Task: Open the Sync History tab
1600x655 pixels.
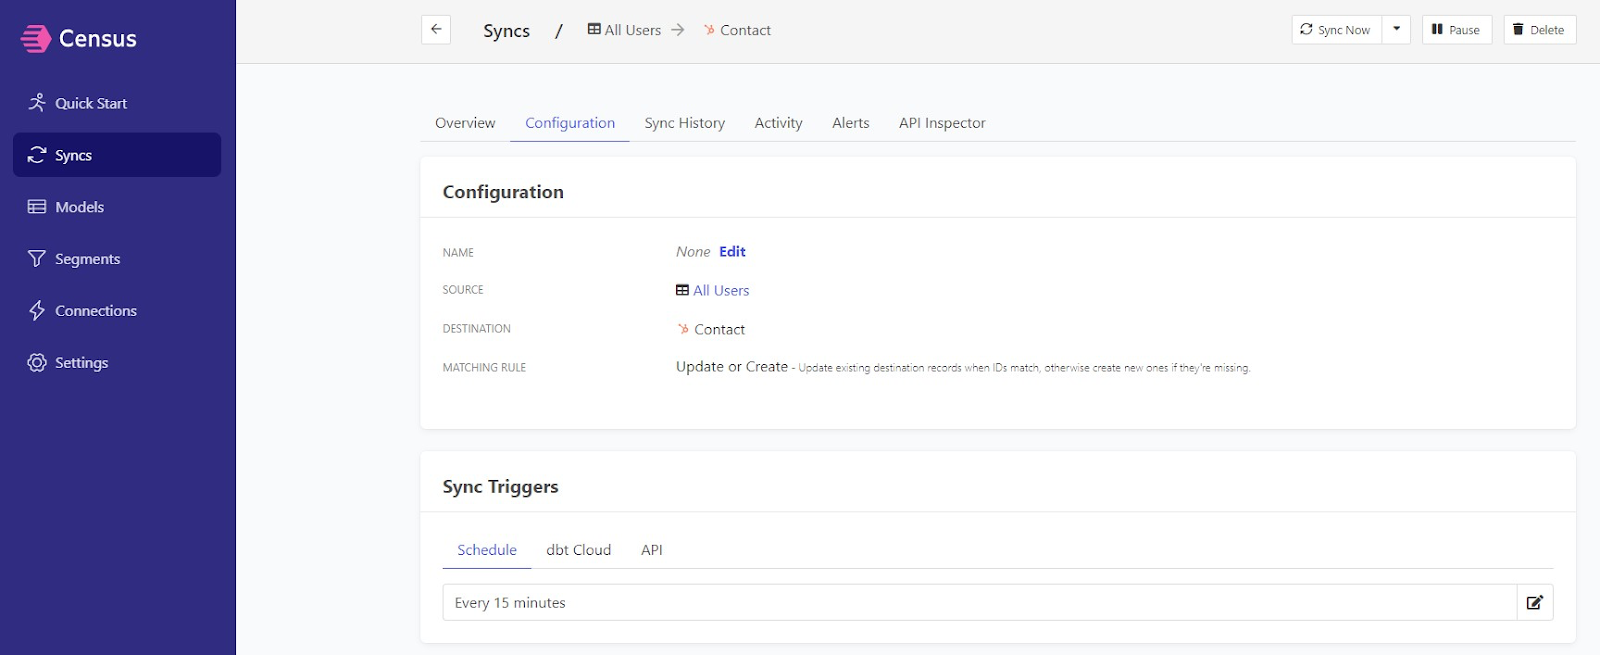Action: point(685,123)
